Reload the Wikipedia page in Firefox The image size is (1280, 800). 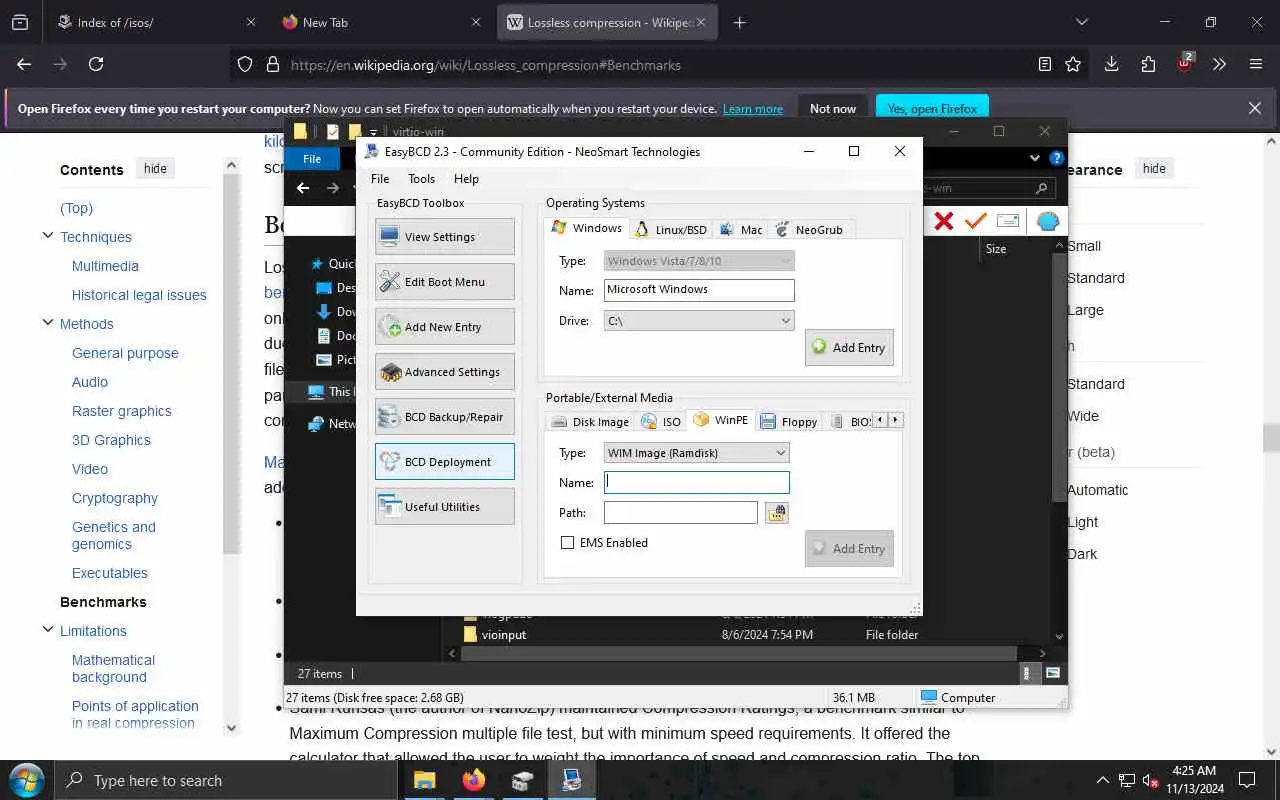tap(96, 64)
